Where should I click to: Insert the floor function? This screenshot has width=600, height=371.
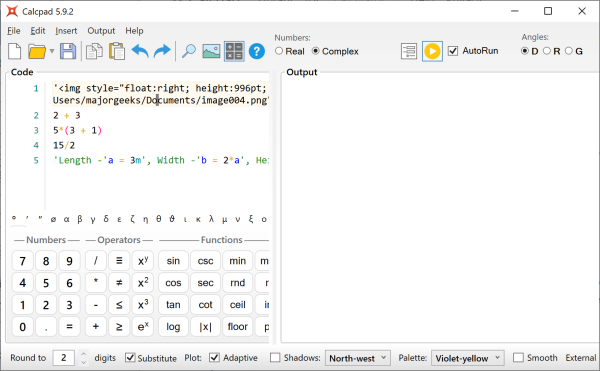[238, 327]
